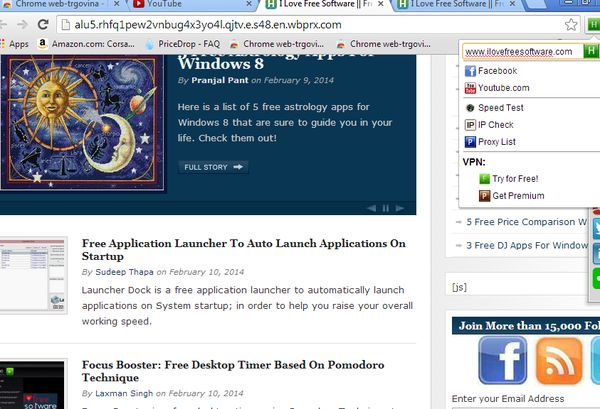This screenshot has height=409, width=600.
Task: Open author Pranjal Pant's link
Action: tap(220, 80)
